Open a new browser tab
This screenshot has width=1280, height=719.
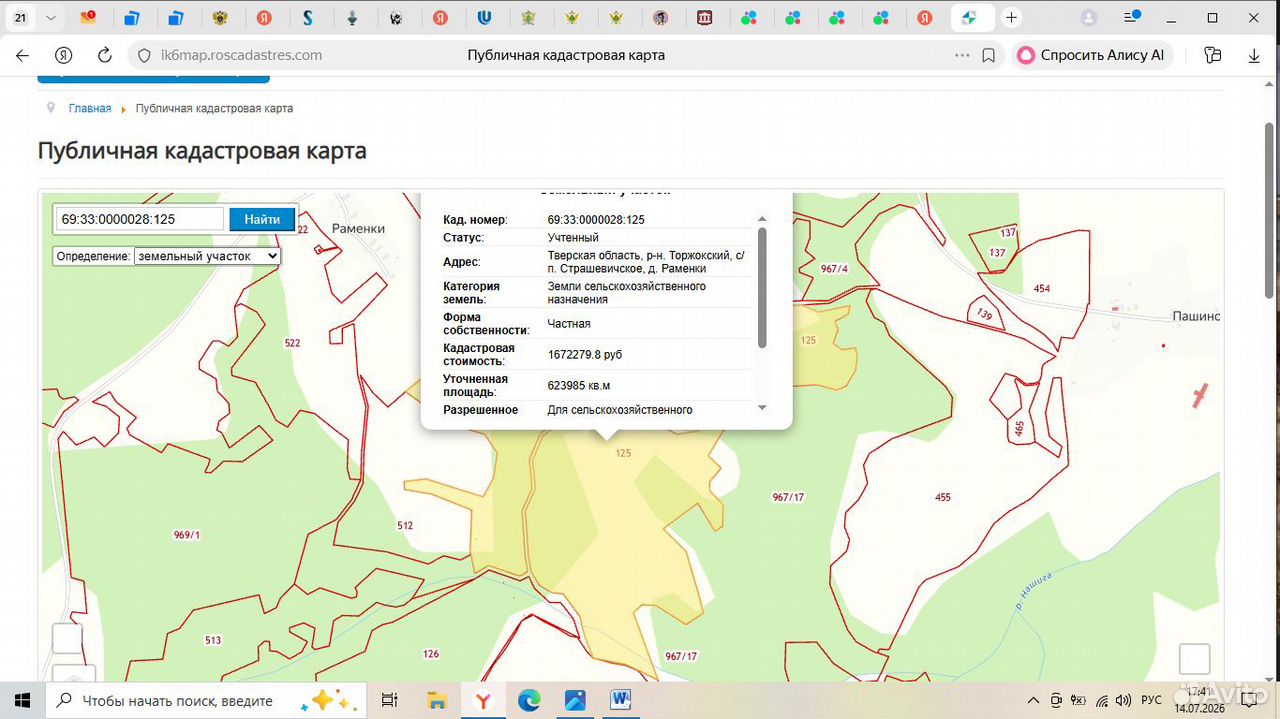[1011, 17]
